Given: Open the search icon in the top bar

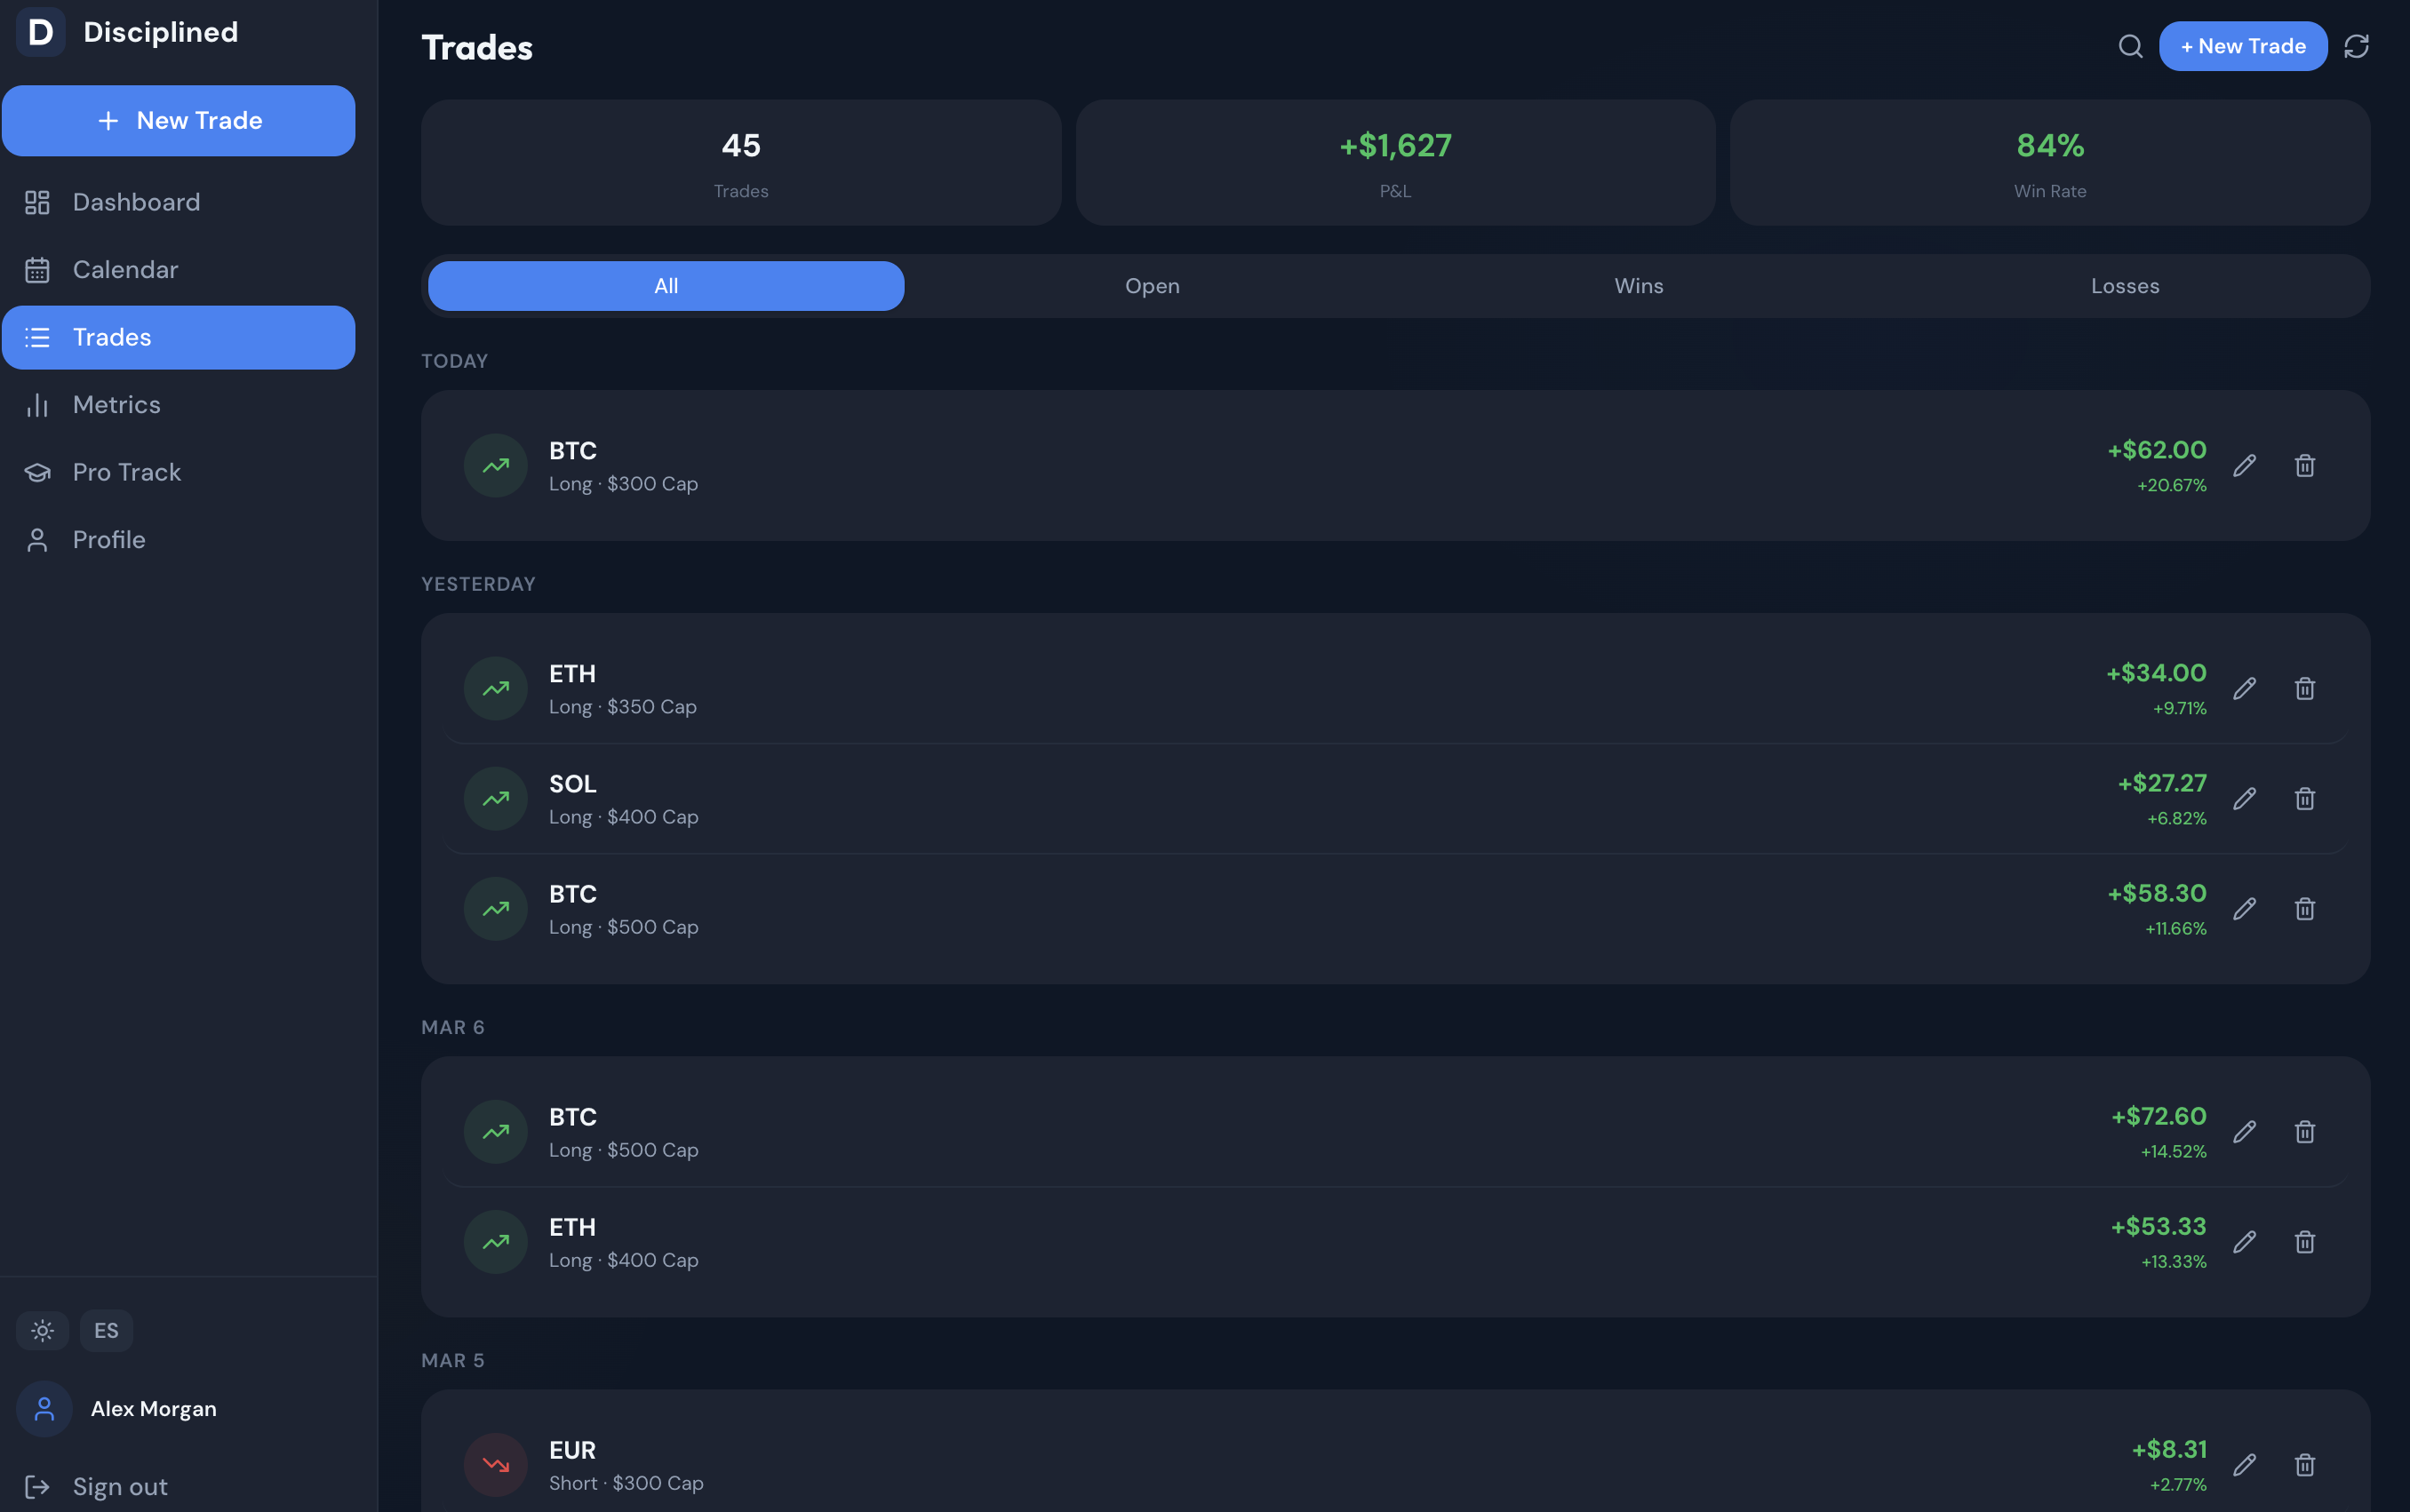Looking at the screenshot, I should 2129,45.
